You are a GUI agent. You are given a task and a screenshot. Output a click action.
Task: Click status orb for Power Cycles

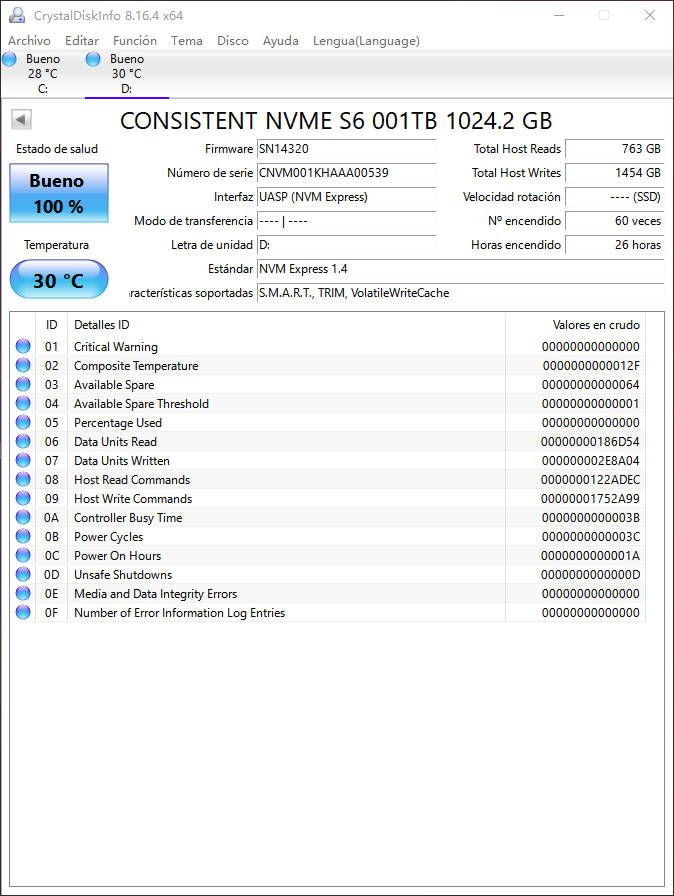pos(23,536)
